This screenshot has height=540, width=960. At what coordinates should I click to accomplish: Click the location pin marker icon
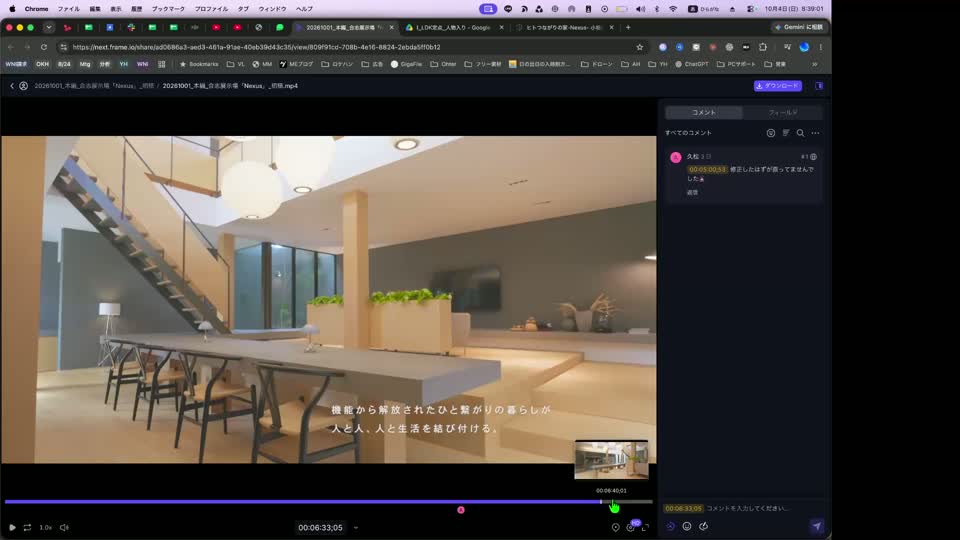pyautogui.click(x=615, y=527)
